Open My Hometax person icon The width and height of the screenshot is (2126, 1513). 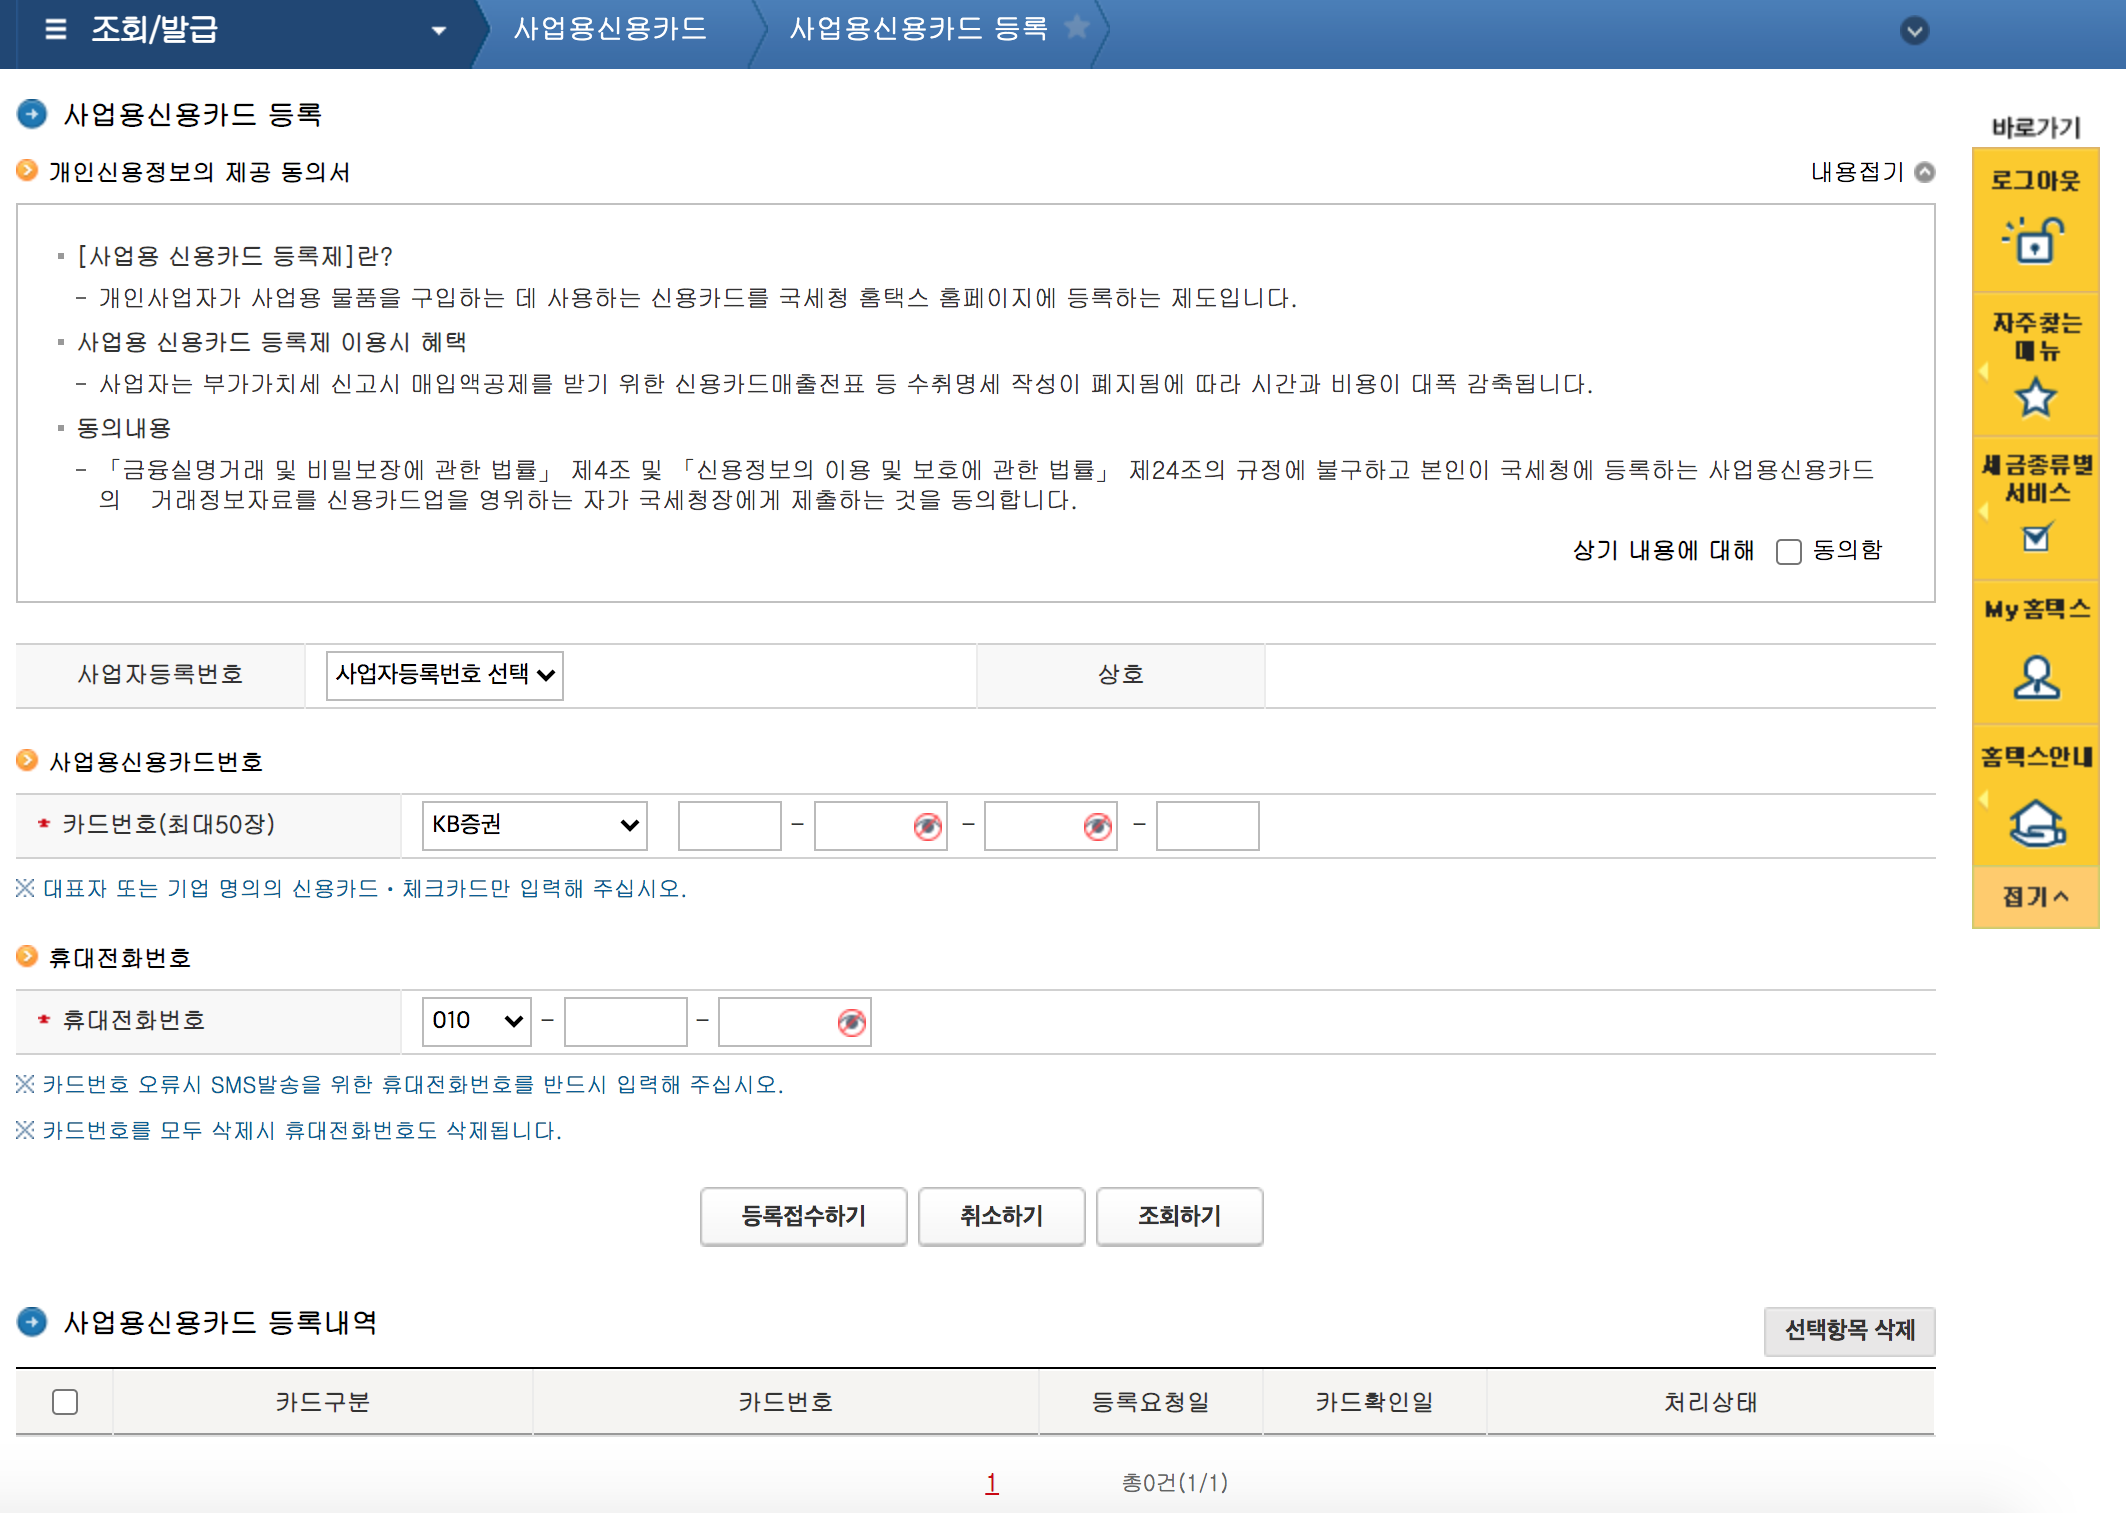pyautogui.click(x=2035, y=678)
